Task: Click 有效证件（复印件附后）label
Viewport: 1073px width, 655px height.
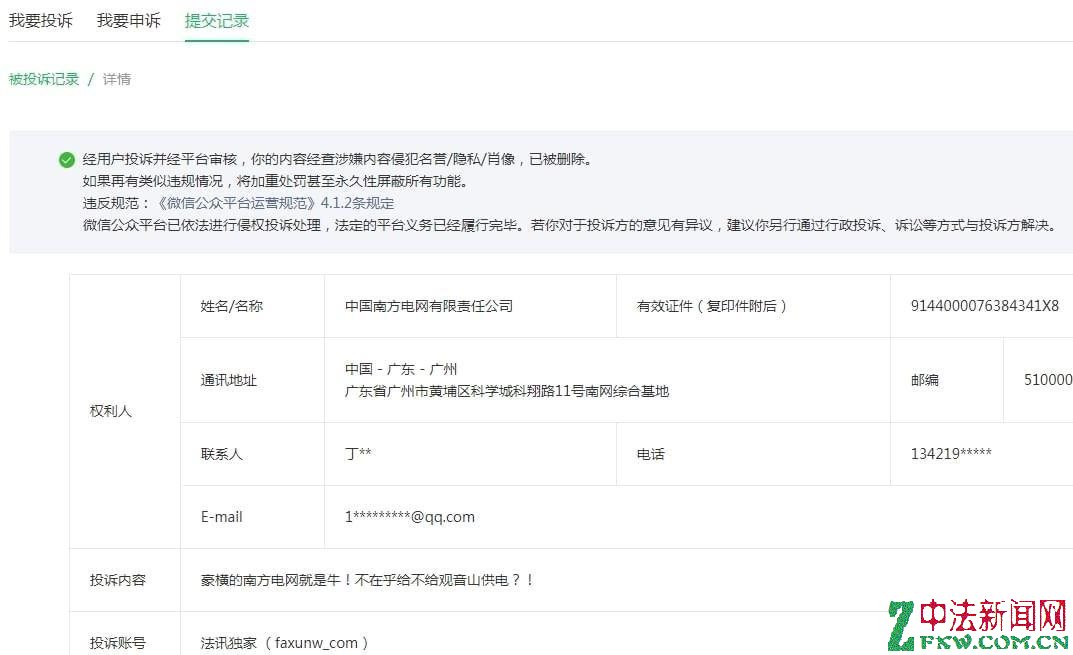Action: point(712,306)
